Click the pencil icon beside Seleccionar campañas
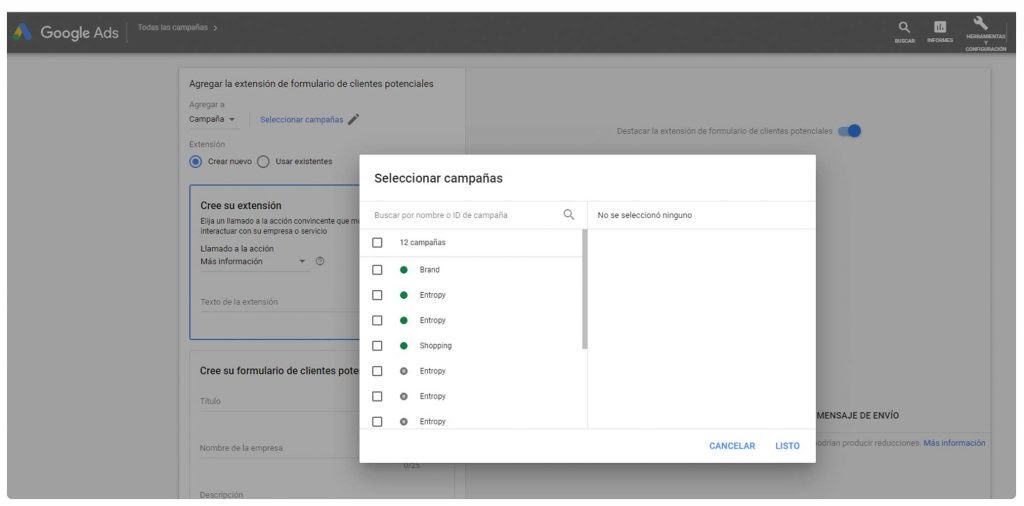The width and height of the screenshot is (1024, 506). click(x=353, y=119)
